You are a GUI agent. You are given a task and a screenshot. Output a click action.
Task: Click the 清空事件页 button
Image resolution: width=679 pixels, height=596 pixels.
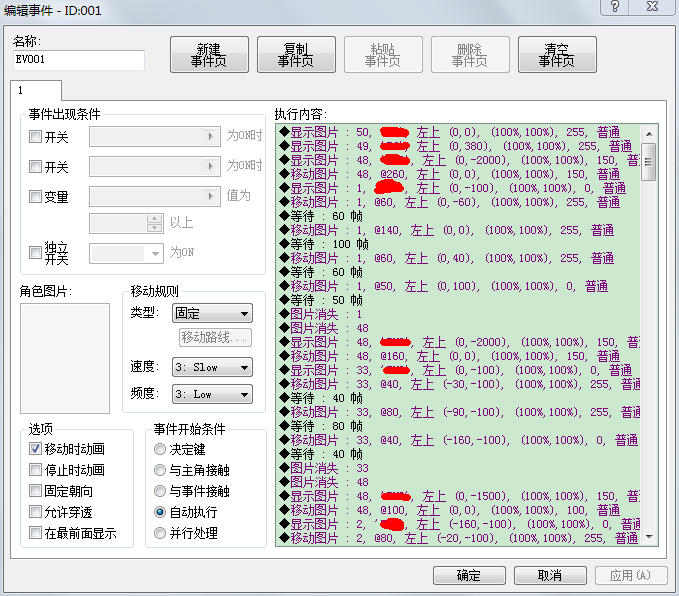[x=557, y=55]
